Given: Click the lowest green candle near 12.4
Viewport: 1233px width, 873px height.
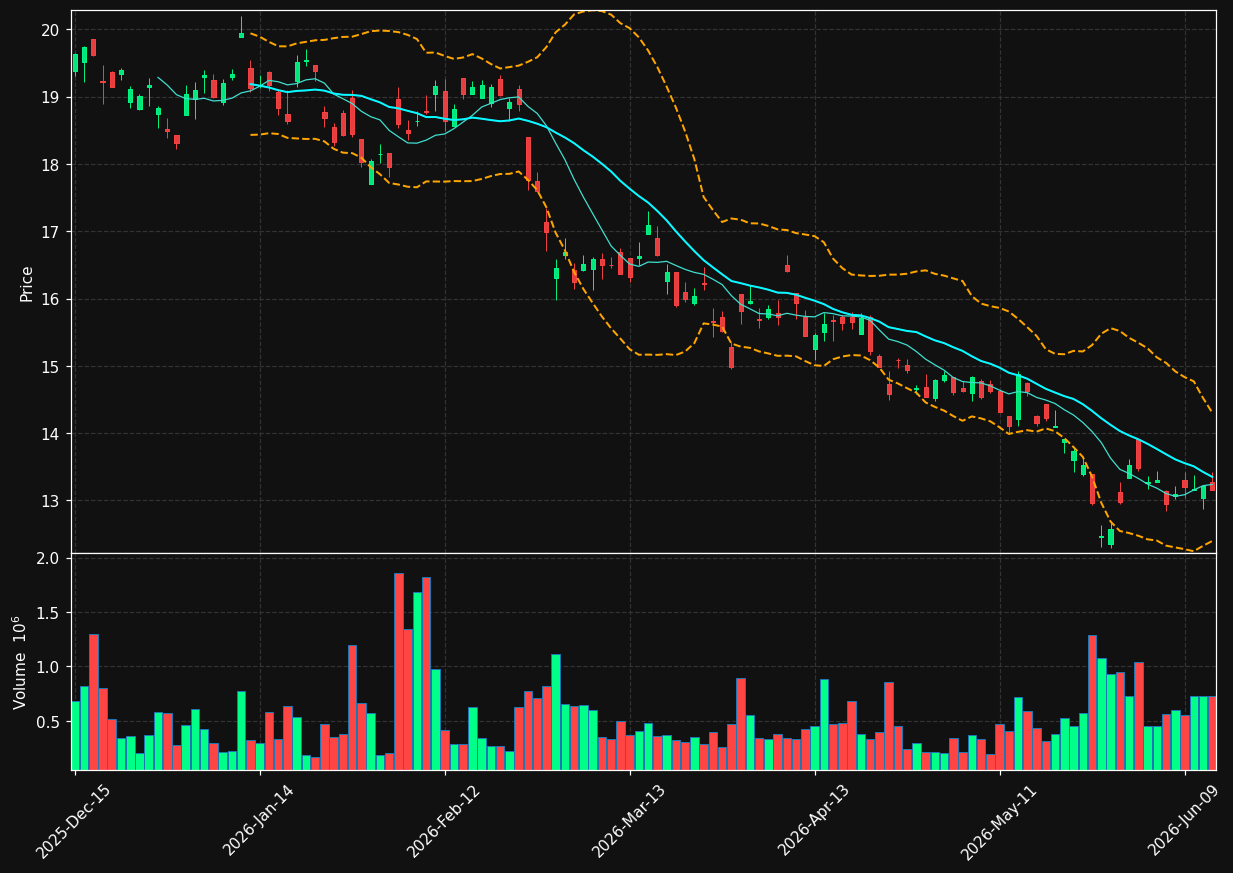Looking at the screenshot, I should pyautogui.click(x=1110, y=537).
